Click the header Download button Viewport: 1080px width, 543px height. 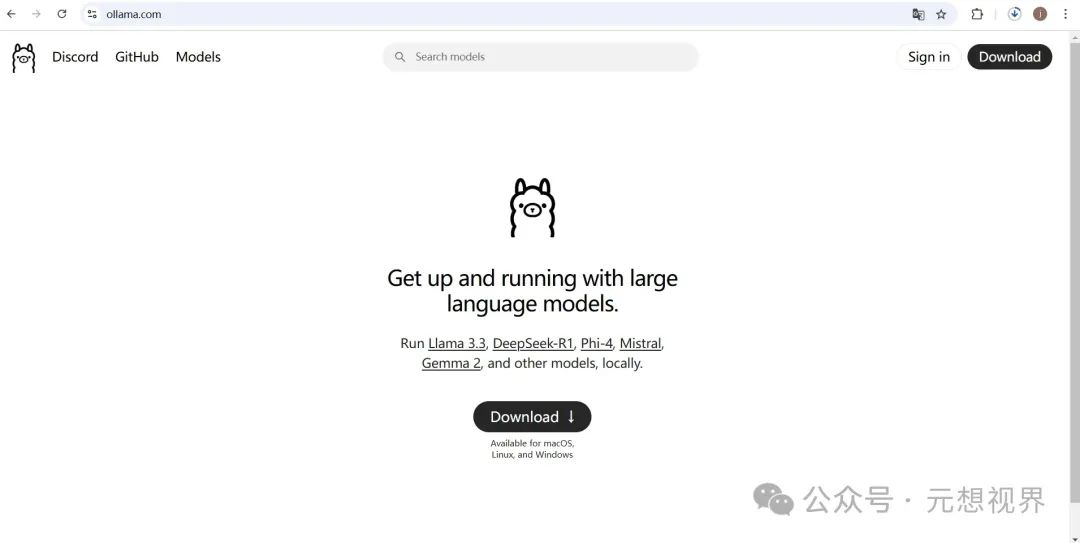1010,57
